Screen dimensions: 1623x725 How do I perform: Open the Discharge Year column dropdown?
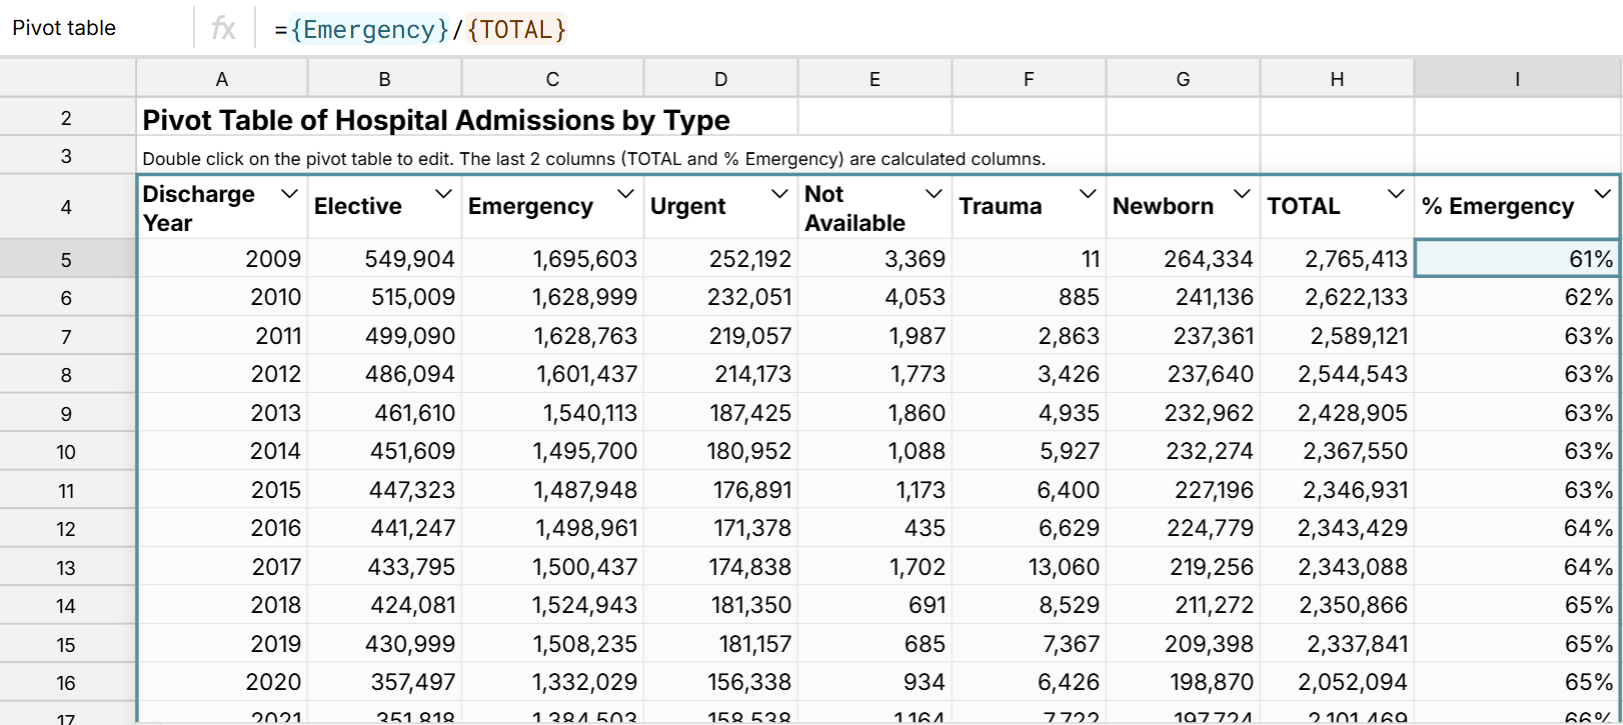pos(289,194)
